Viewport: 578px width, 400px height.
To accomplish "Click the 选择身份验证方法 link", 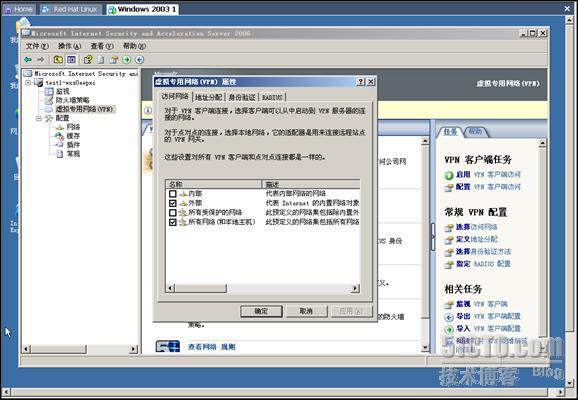I will [483, 251].
